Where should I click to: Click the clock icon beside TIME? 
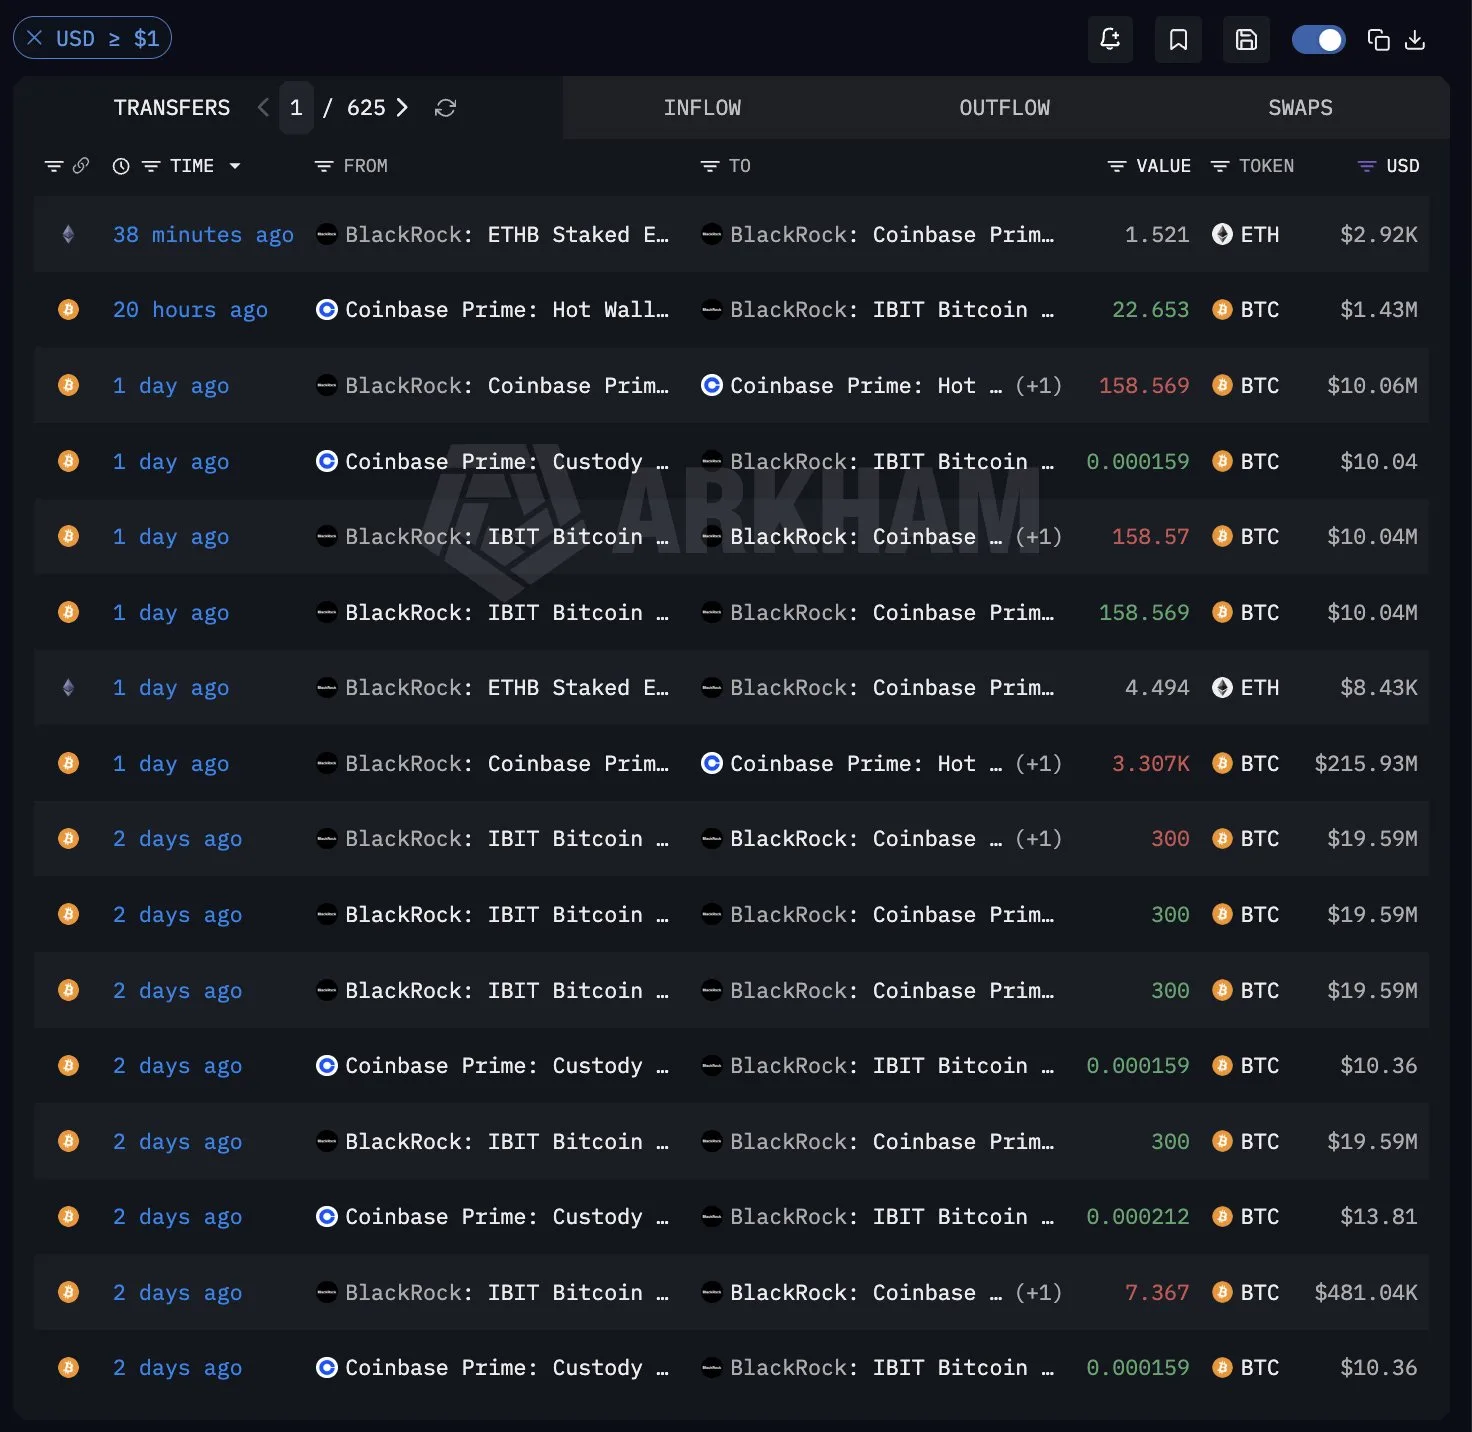[121, 166]
